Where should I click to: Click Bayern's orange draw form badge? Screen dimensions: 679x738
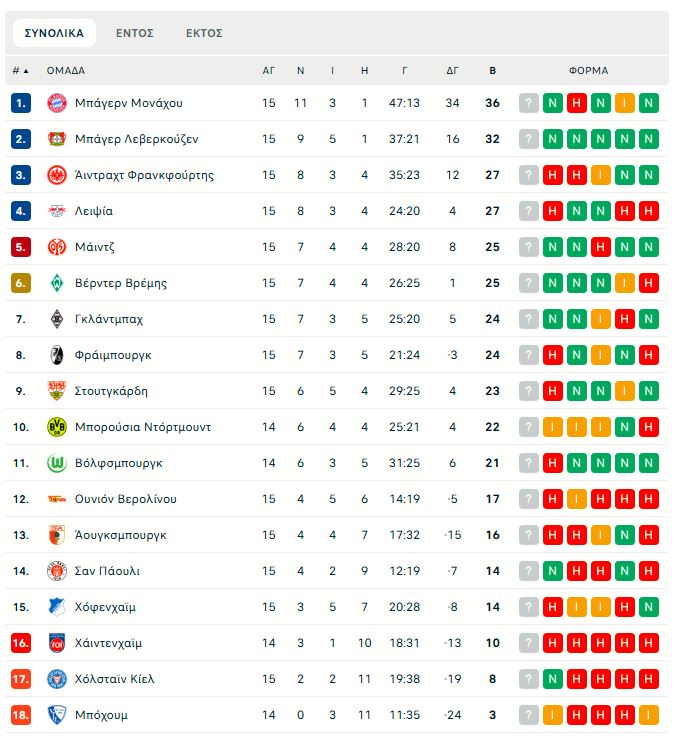[x=625, y=103]
